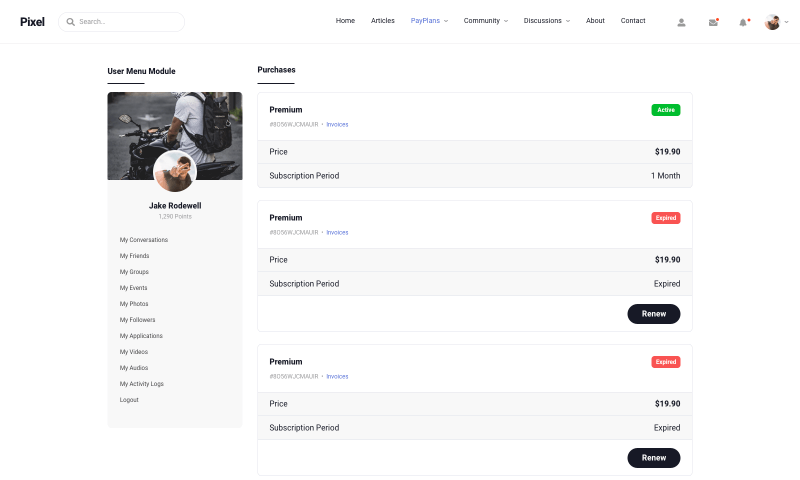Click the friends/user icon in header
The height and width of the screenshot is (480, 800).
681,22
